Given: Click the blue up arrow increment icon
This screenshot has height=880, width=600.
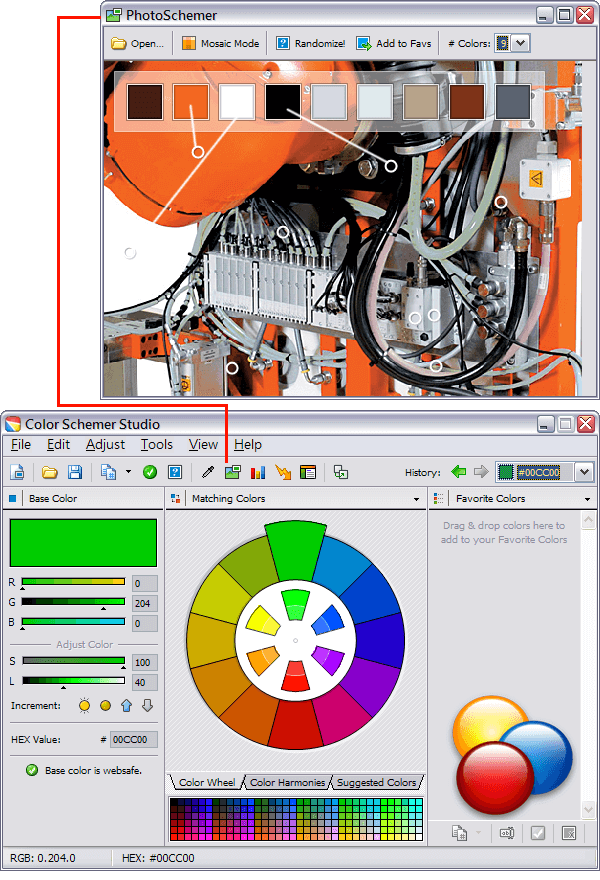Looking at the screenshot, I should tap(126, 705).
